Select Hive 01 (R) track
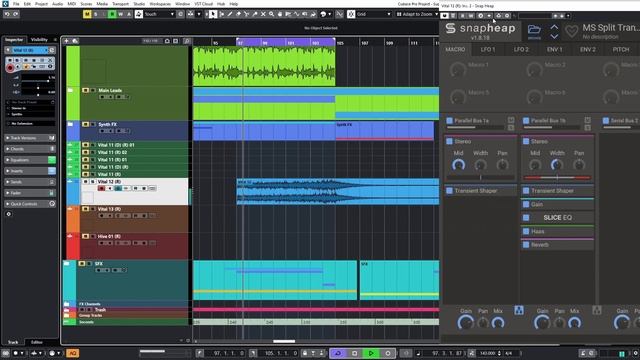640x360 pixels. pyautogui.click(x=134, y=246)
